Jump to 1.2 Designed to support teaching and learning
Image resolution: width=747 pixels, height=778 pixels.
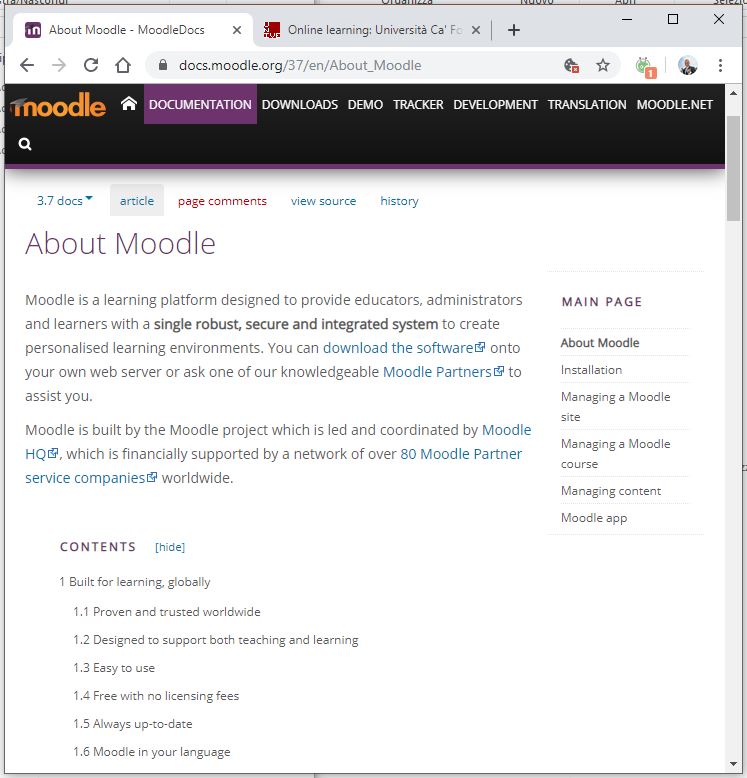(216, 640)
